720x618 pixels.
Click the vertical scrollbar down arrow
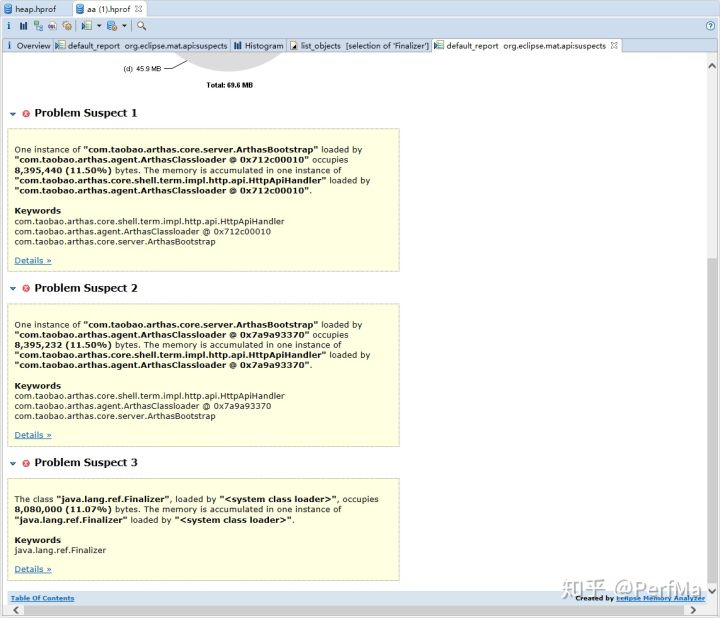point(712,590)
